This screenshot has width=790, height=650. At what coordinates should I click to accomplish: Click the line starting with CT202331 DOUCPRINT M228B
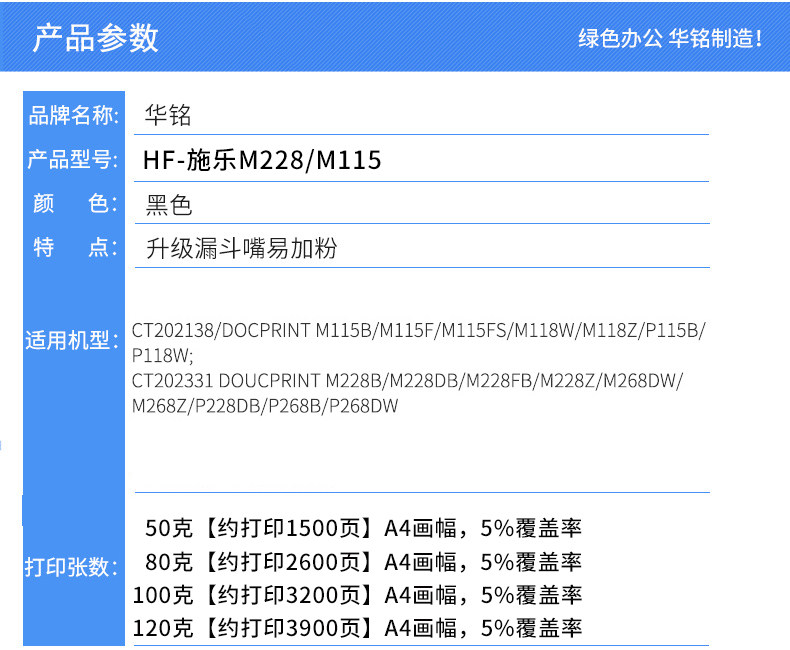408,381
